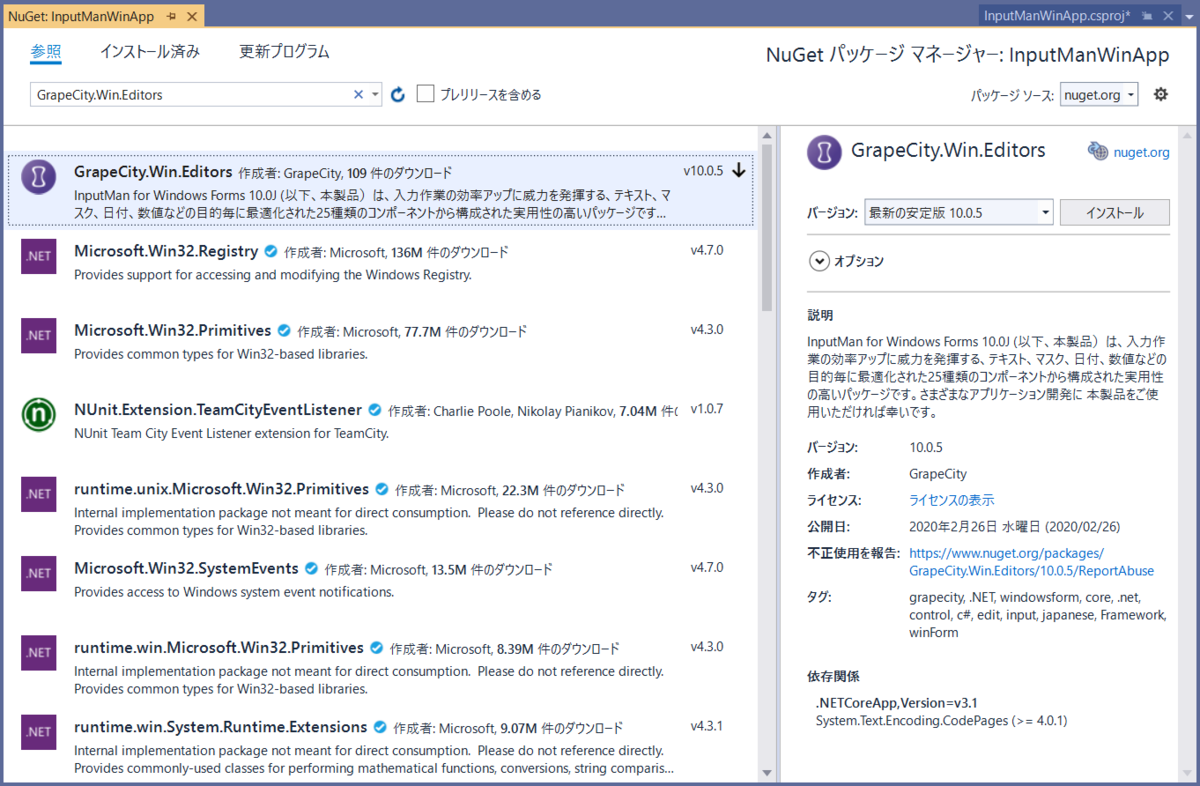Click the runtime.win.Microsoft.Win32.Primitives .NET icon
The image size is (1200, 786).
[x=38, y=652]
